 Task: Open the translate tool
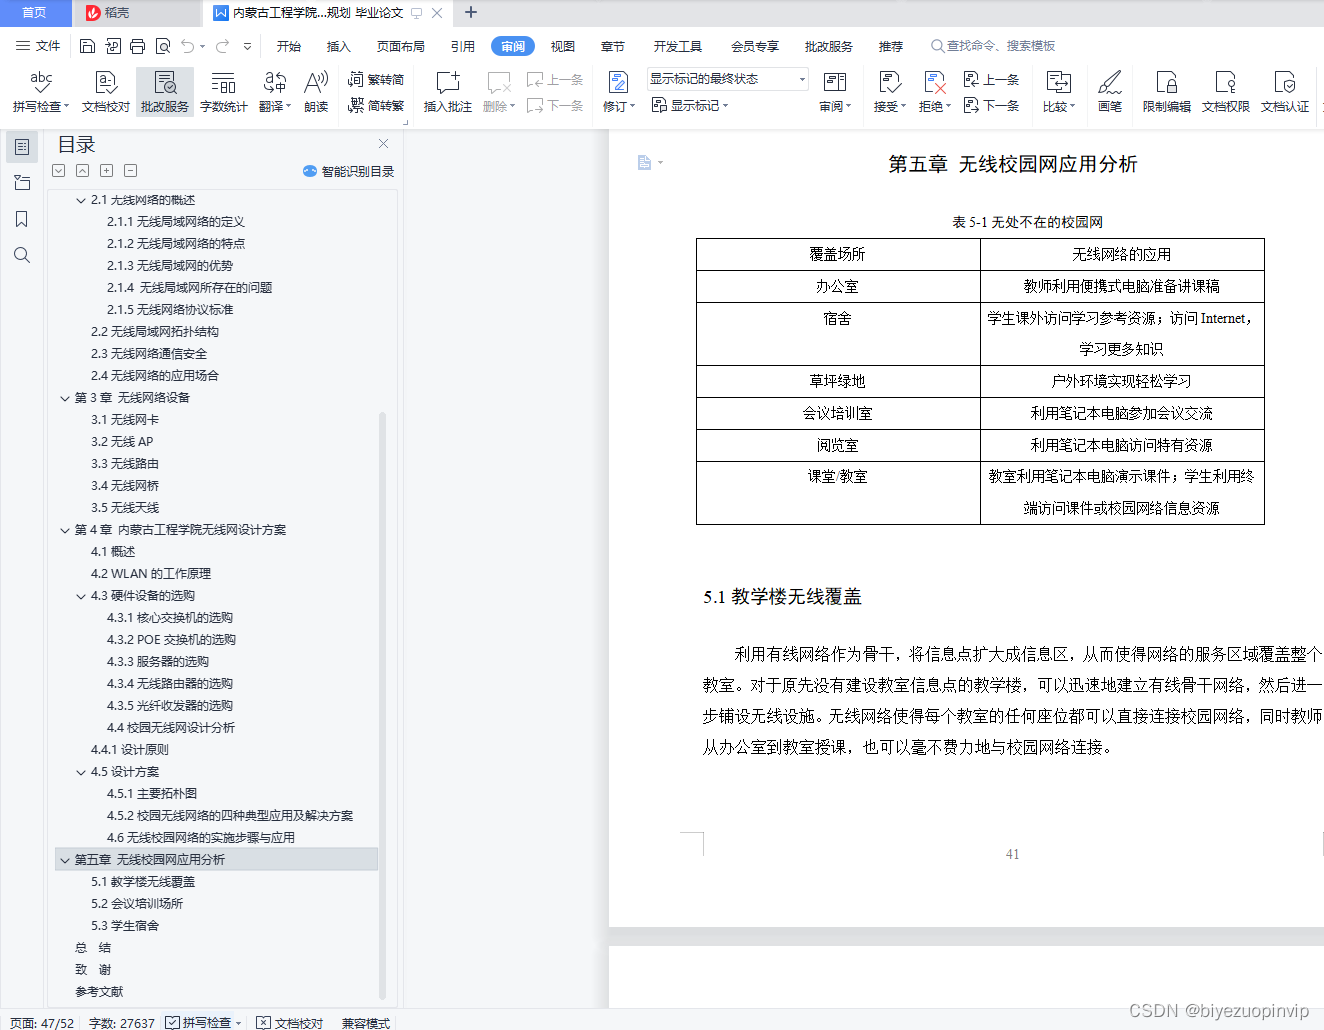coord(275,92)
